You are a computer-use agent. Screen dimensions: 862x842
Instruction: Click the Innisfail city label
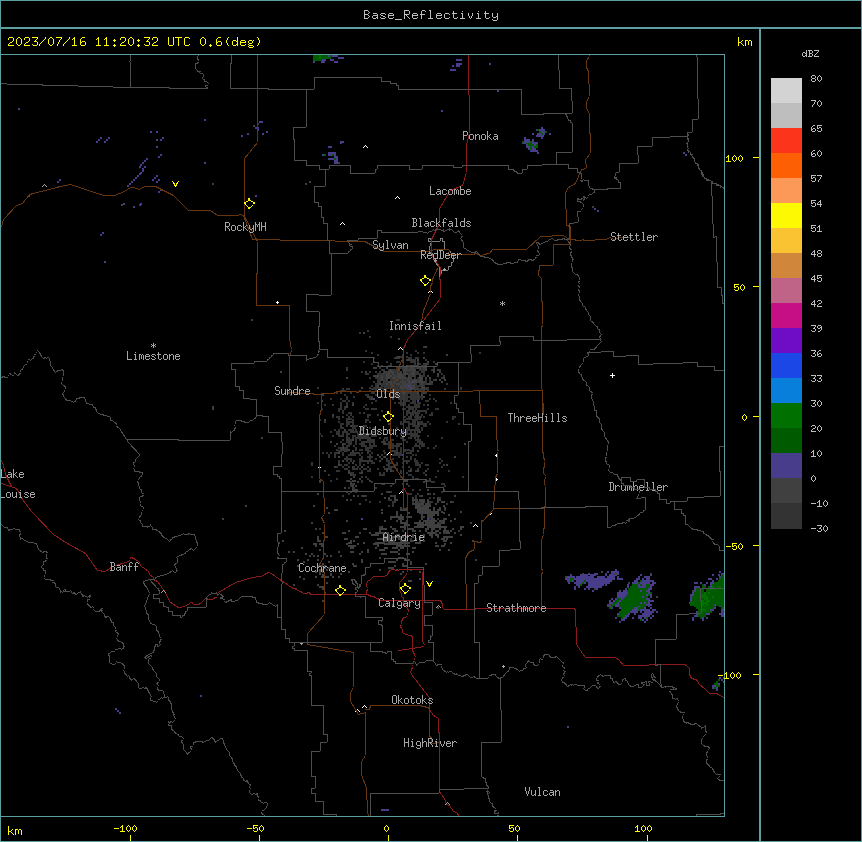[415, 326]
